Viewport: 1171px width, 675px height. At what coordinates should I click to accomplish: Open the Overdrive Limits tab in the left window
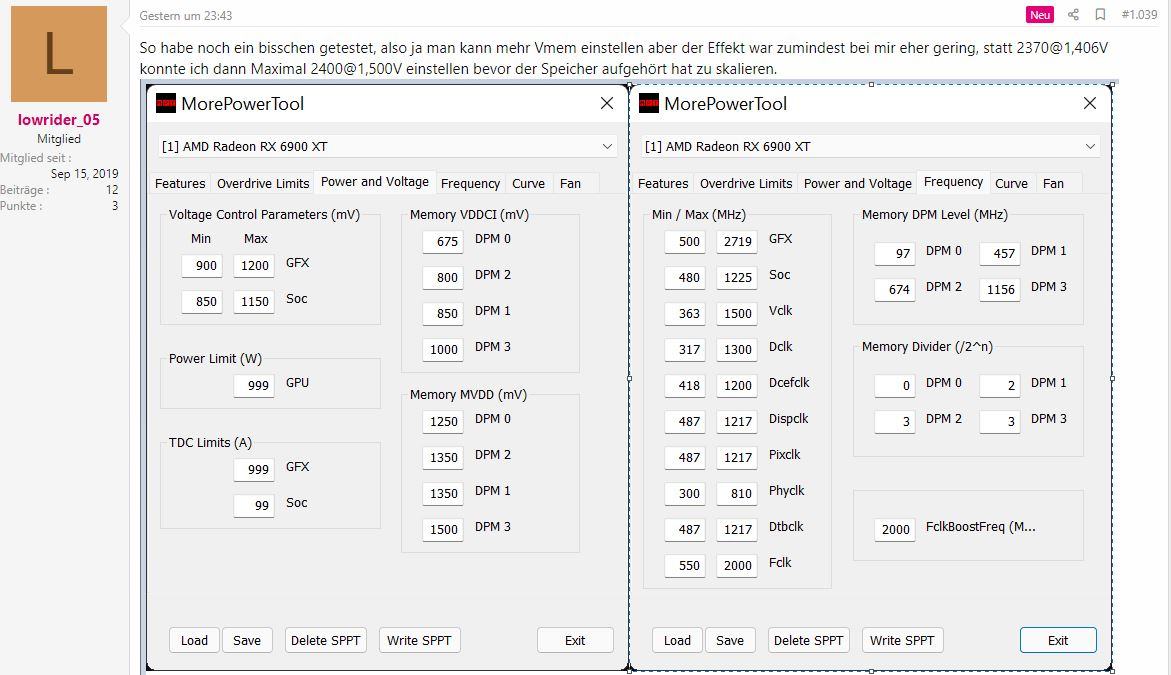(263, 184)
